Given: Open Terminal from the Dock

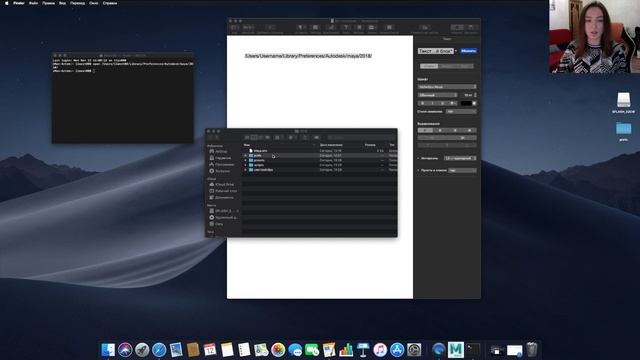Looking at the screenshot, I should (473, 350).
